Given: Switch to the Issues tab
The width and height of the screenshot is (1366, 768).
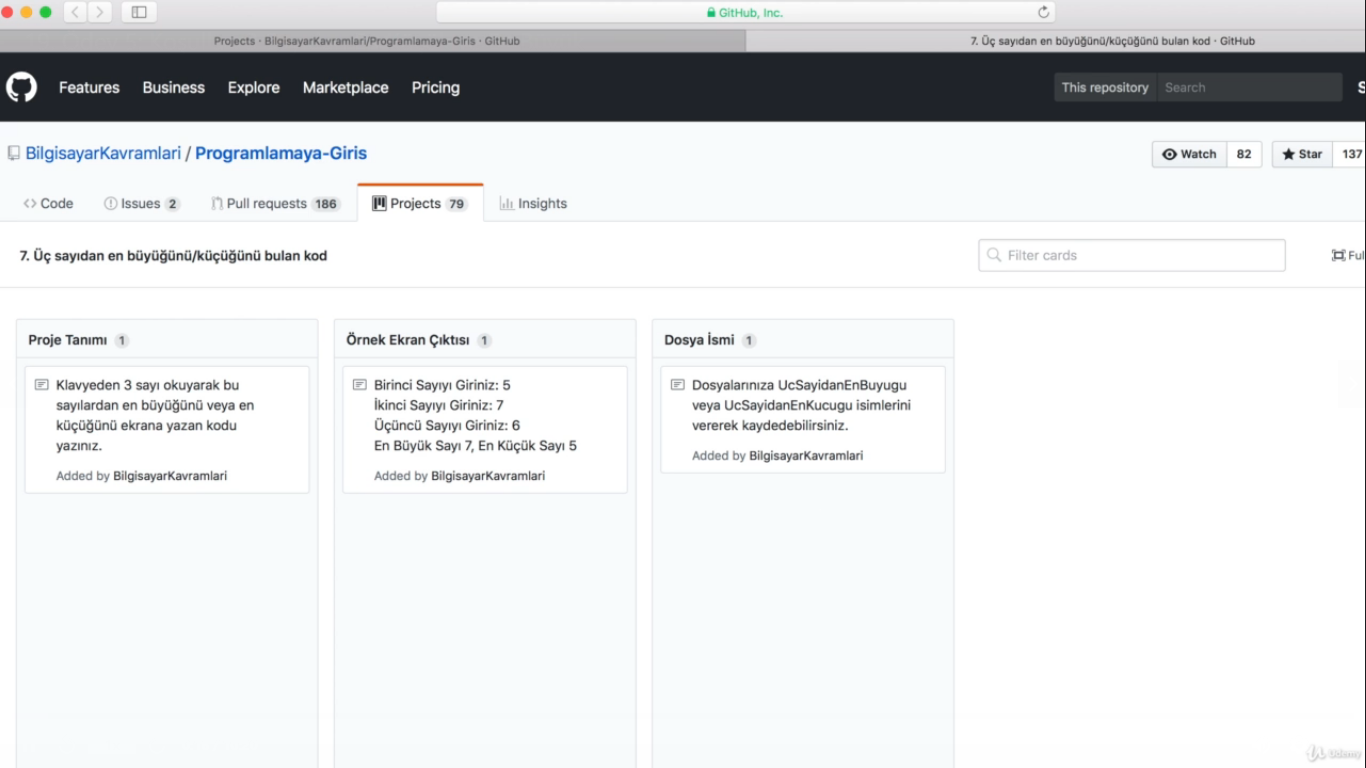Looking at the screenshot, I should pos(140,203).
